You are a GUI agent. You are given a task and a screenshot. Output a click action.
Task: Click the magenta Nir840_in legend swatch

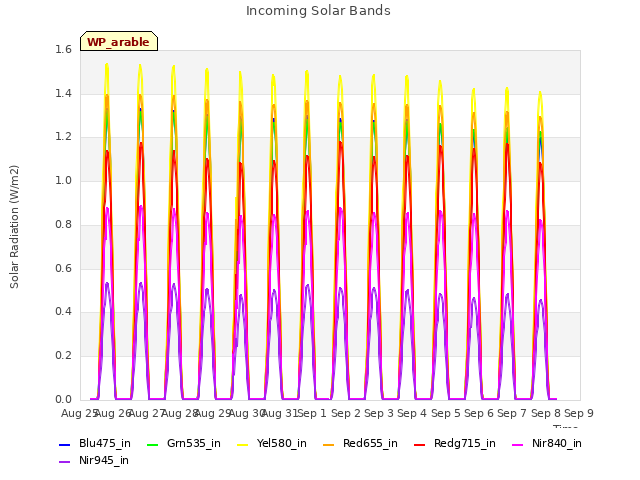tap(518, 444)
